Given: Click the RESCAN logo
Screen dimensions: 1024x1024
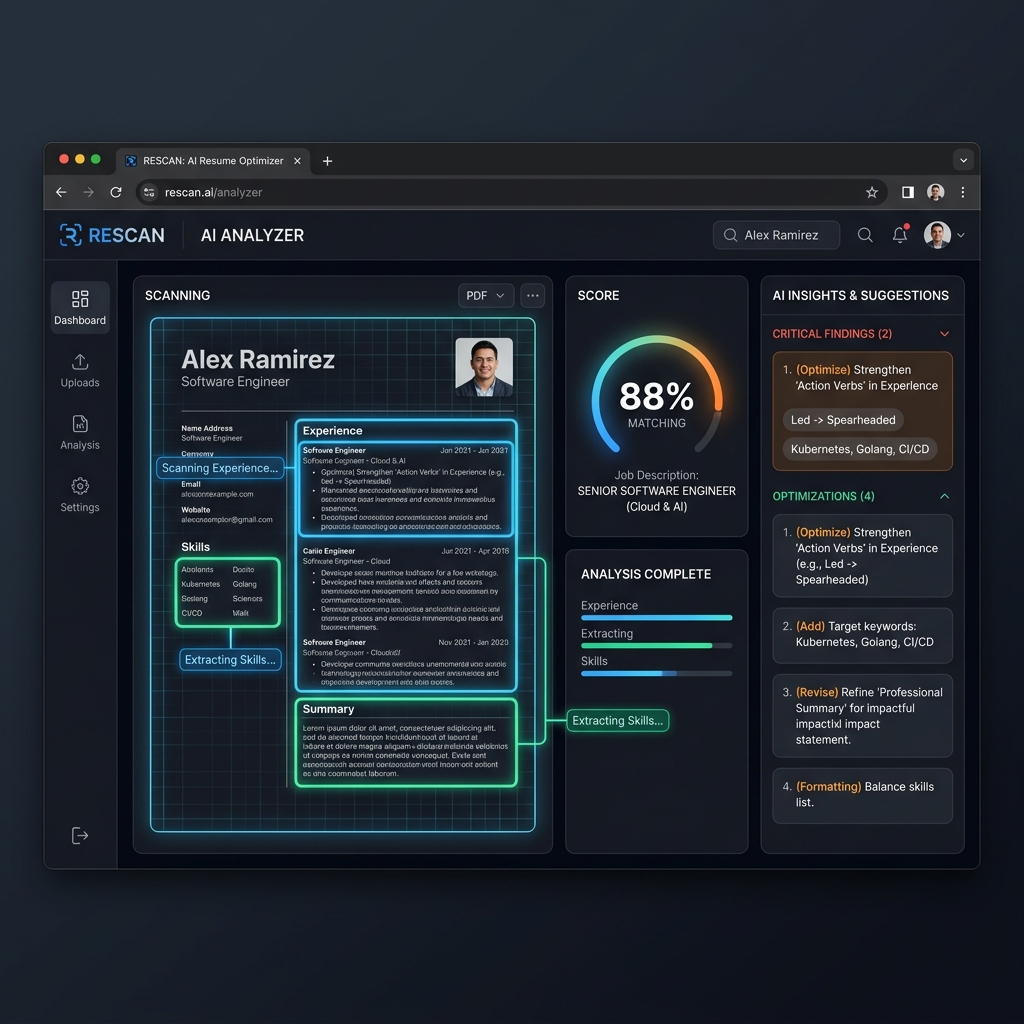Looking at the screenshot, I should tap(112, 235).
